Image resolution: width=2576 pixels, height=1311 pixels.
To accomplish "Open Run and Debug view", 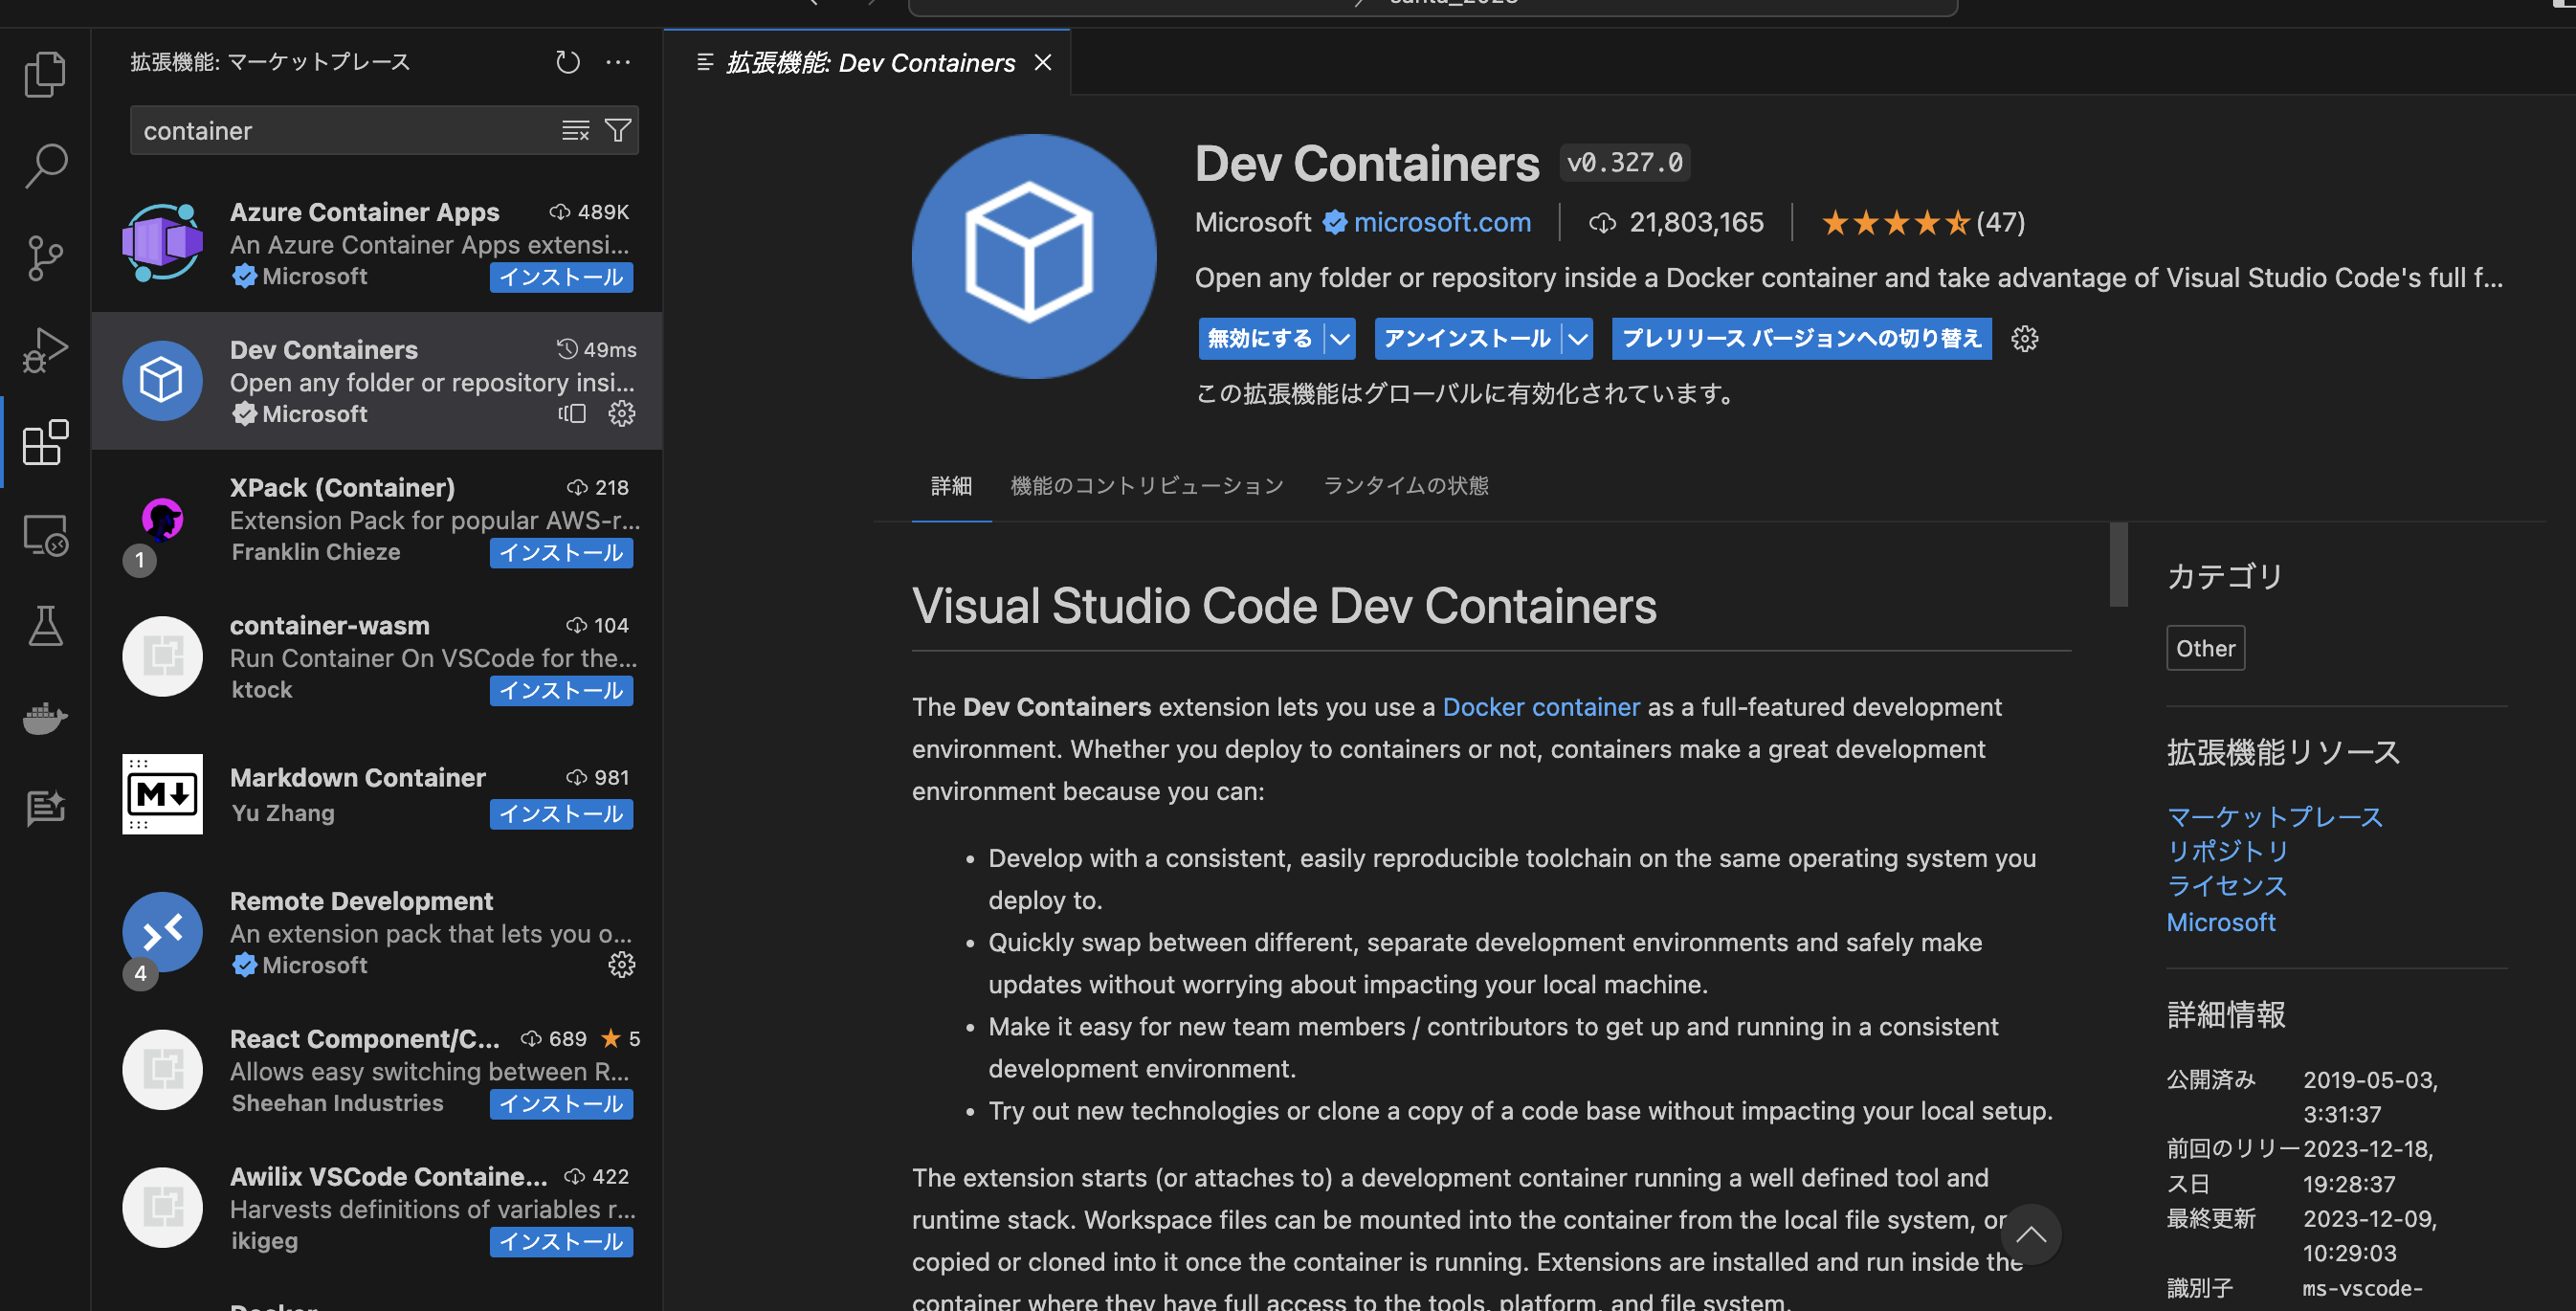I will point(45,350).
